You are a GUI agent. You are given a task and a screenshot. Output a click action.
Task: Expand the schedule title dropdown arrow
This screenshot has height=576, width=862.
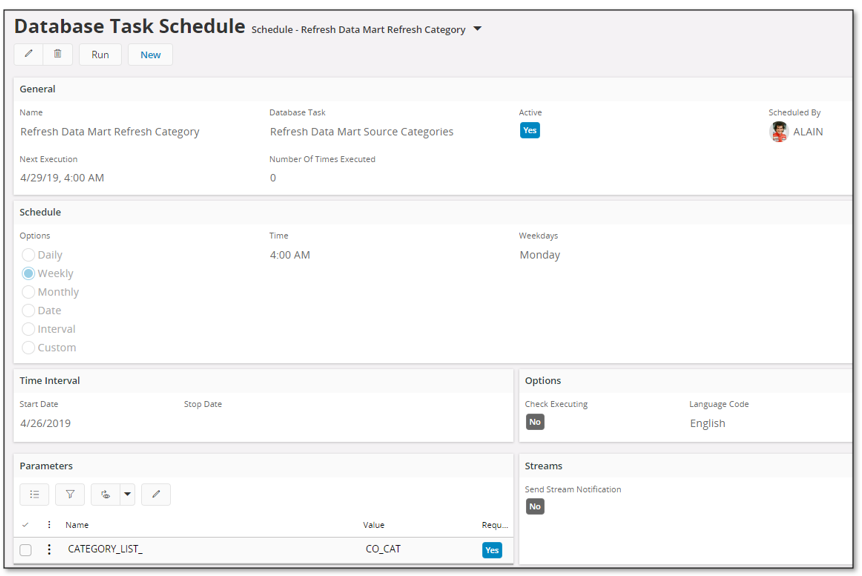pos(477,29)
